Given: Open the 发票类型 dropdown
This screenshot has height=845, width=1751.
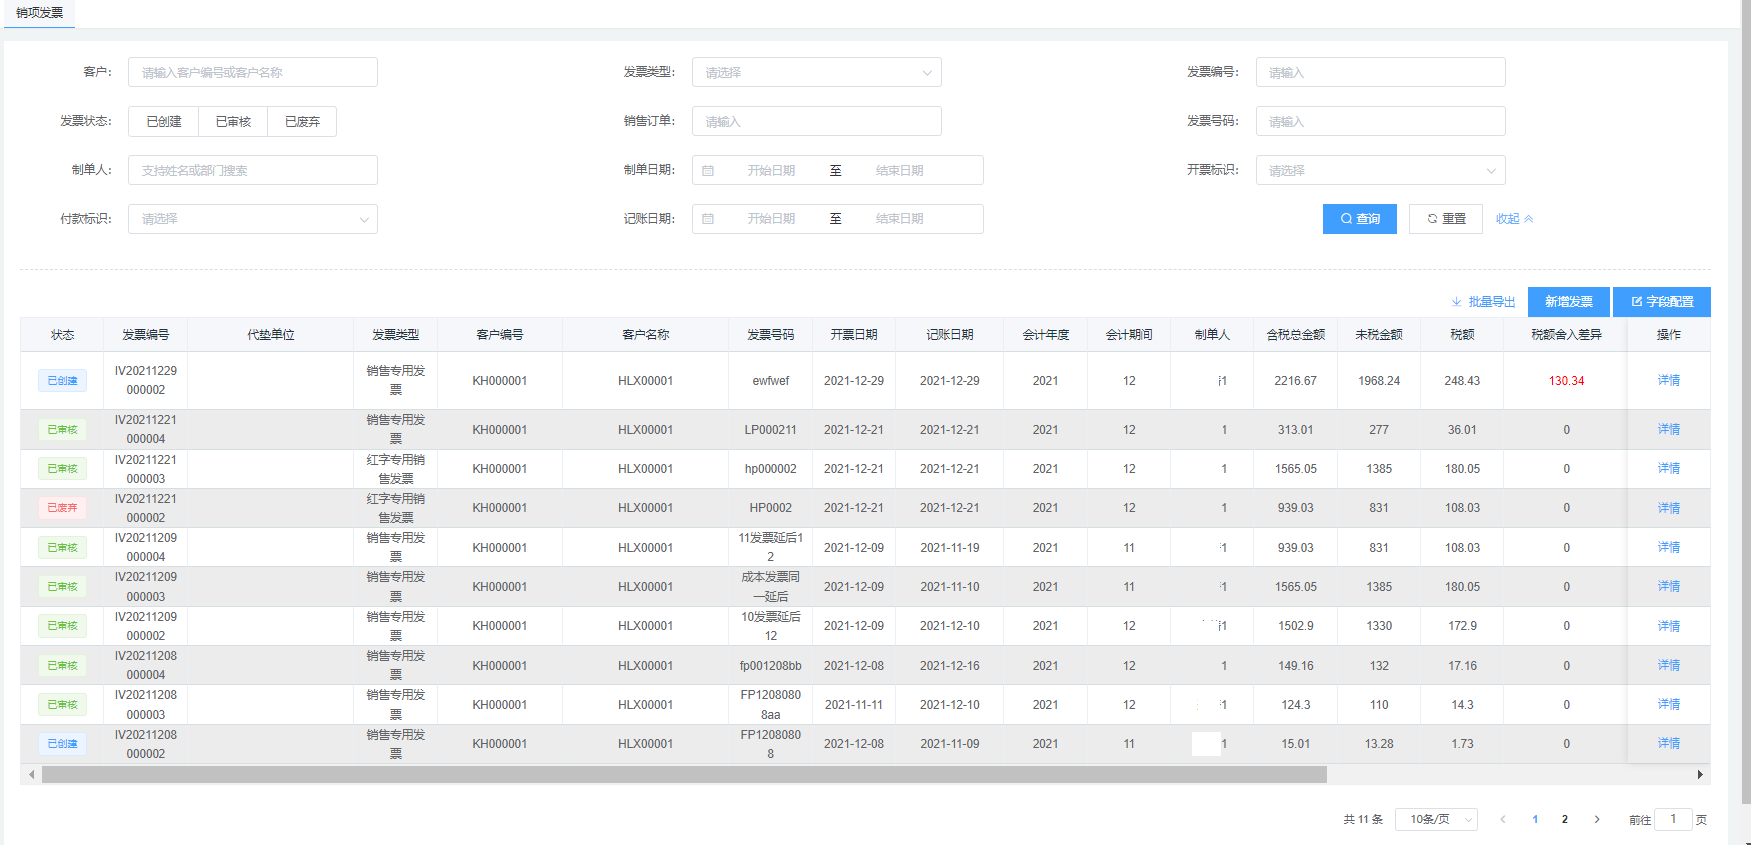Looking at the screenshot, I should 816,73.
